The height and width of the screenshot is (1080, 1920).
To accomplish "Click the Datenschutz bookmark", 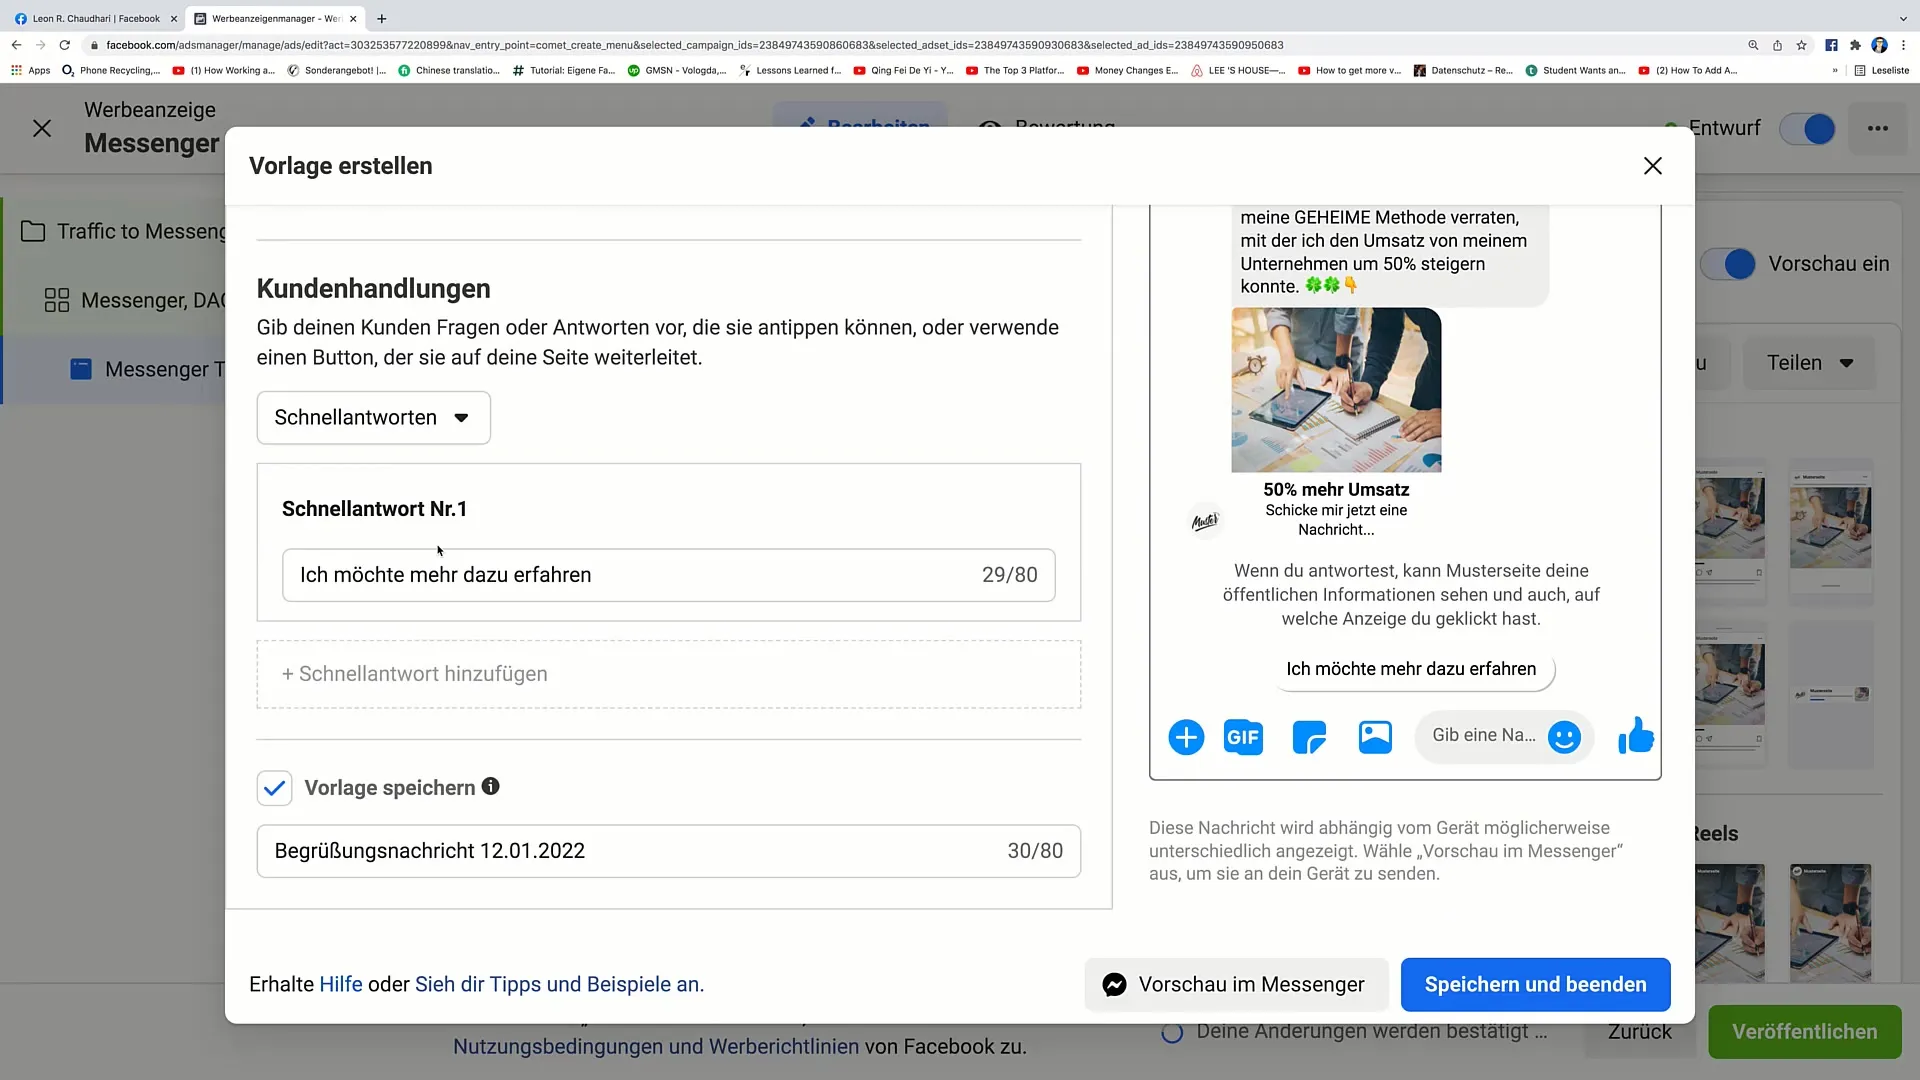I will pos(1463,71).
